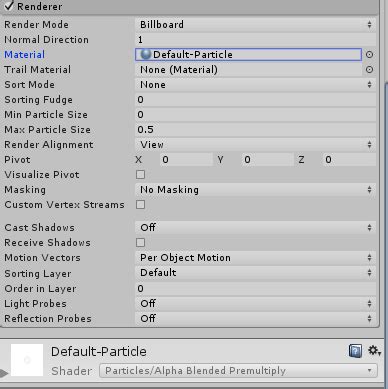
Task: Click the Pivot Z axis label
Action: click(301, 160)
